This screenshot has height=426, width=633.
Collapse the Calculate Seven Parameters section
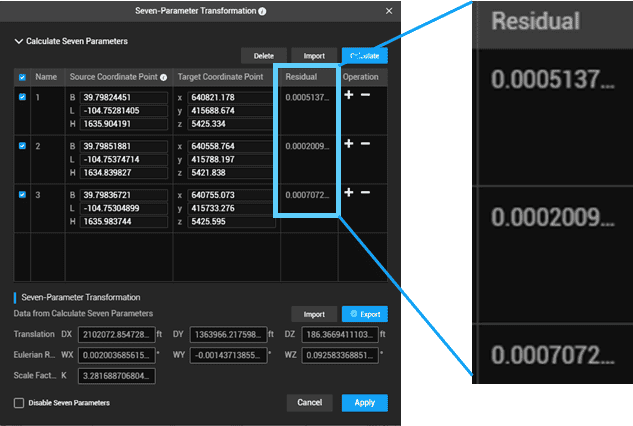(x=18, y=41)
